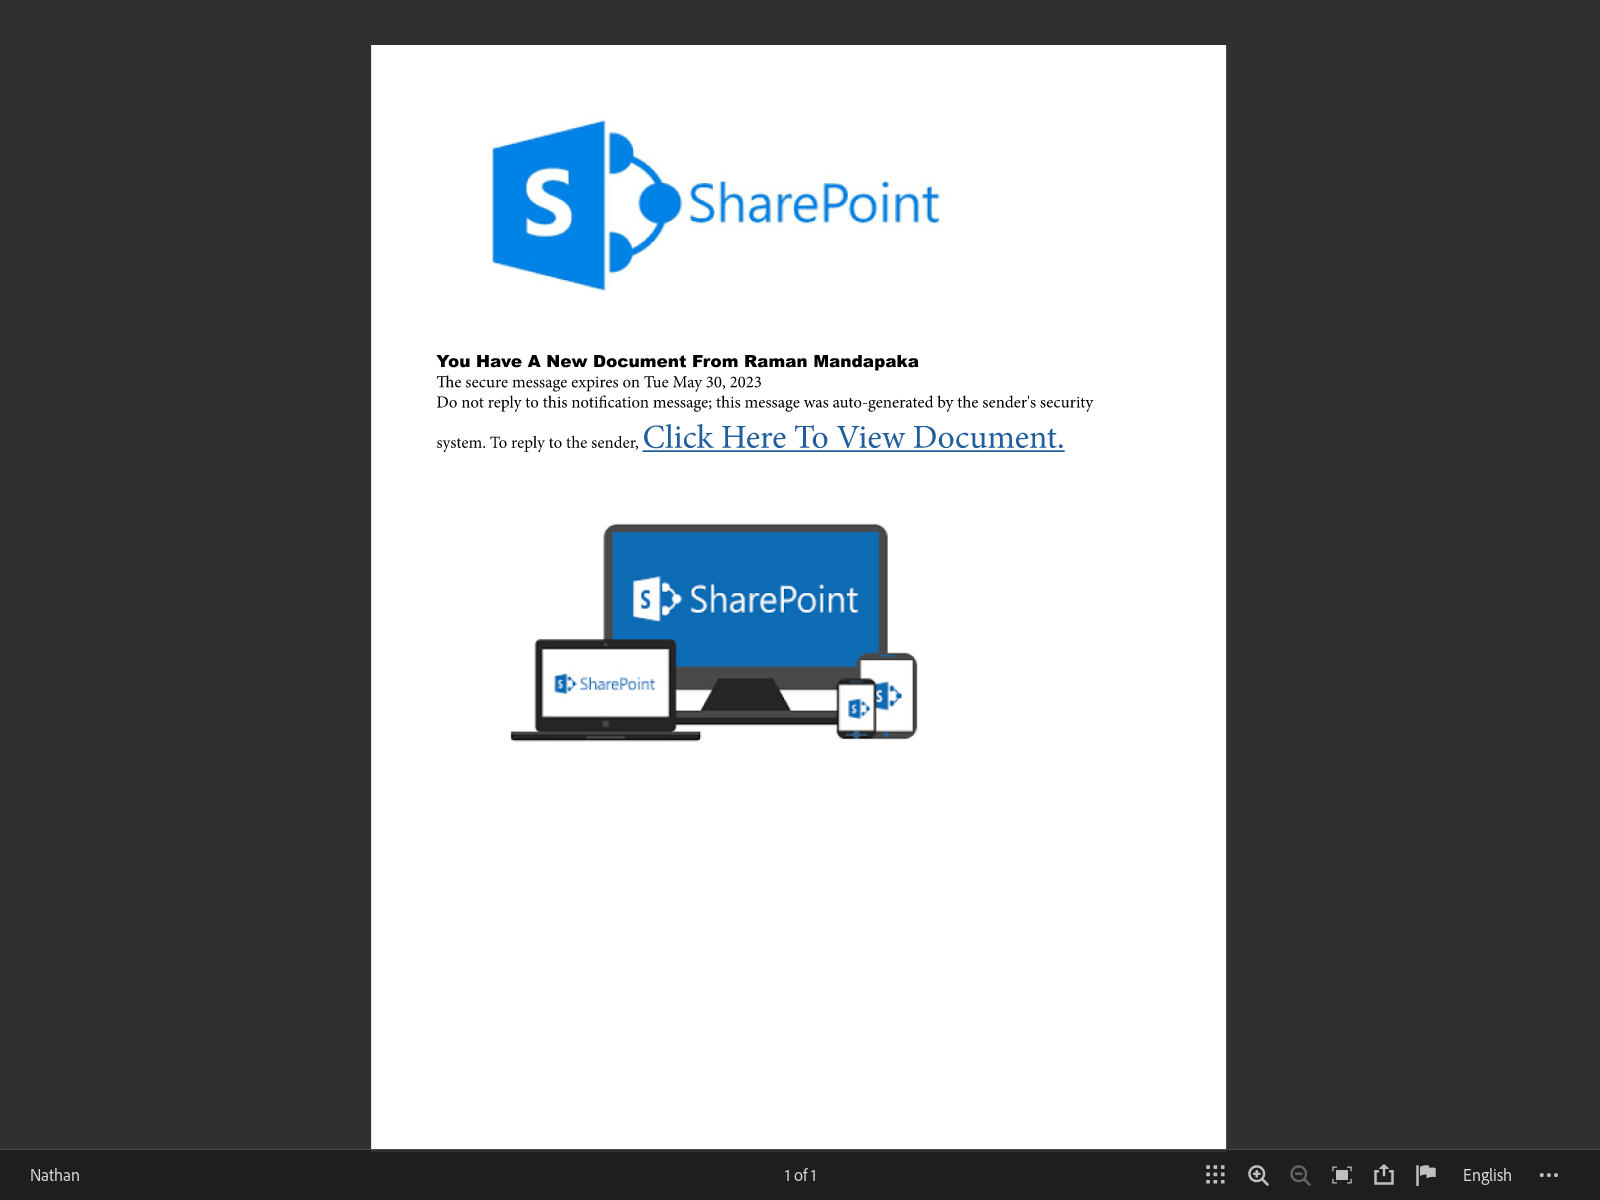Screen dimensions: 1600x1200
Task: Open the thumbnail grid view icon
Action: 1215,1175
